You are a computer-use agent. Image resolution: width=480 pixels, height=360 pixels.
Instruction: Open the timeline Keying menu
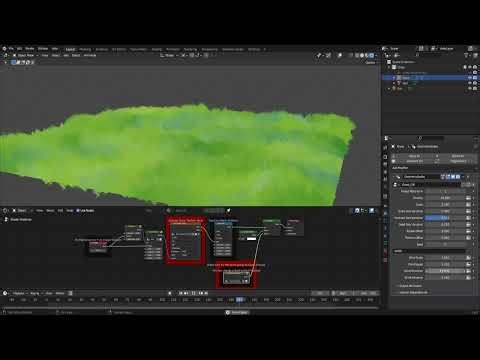coord(35,293)
